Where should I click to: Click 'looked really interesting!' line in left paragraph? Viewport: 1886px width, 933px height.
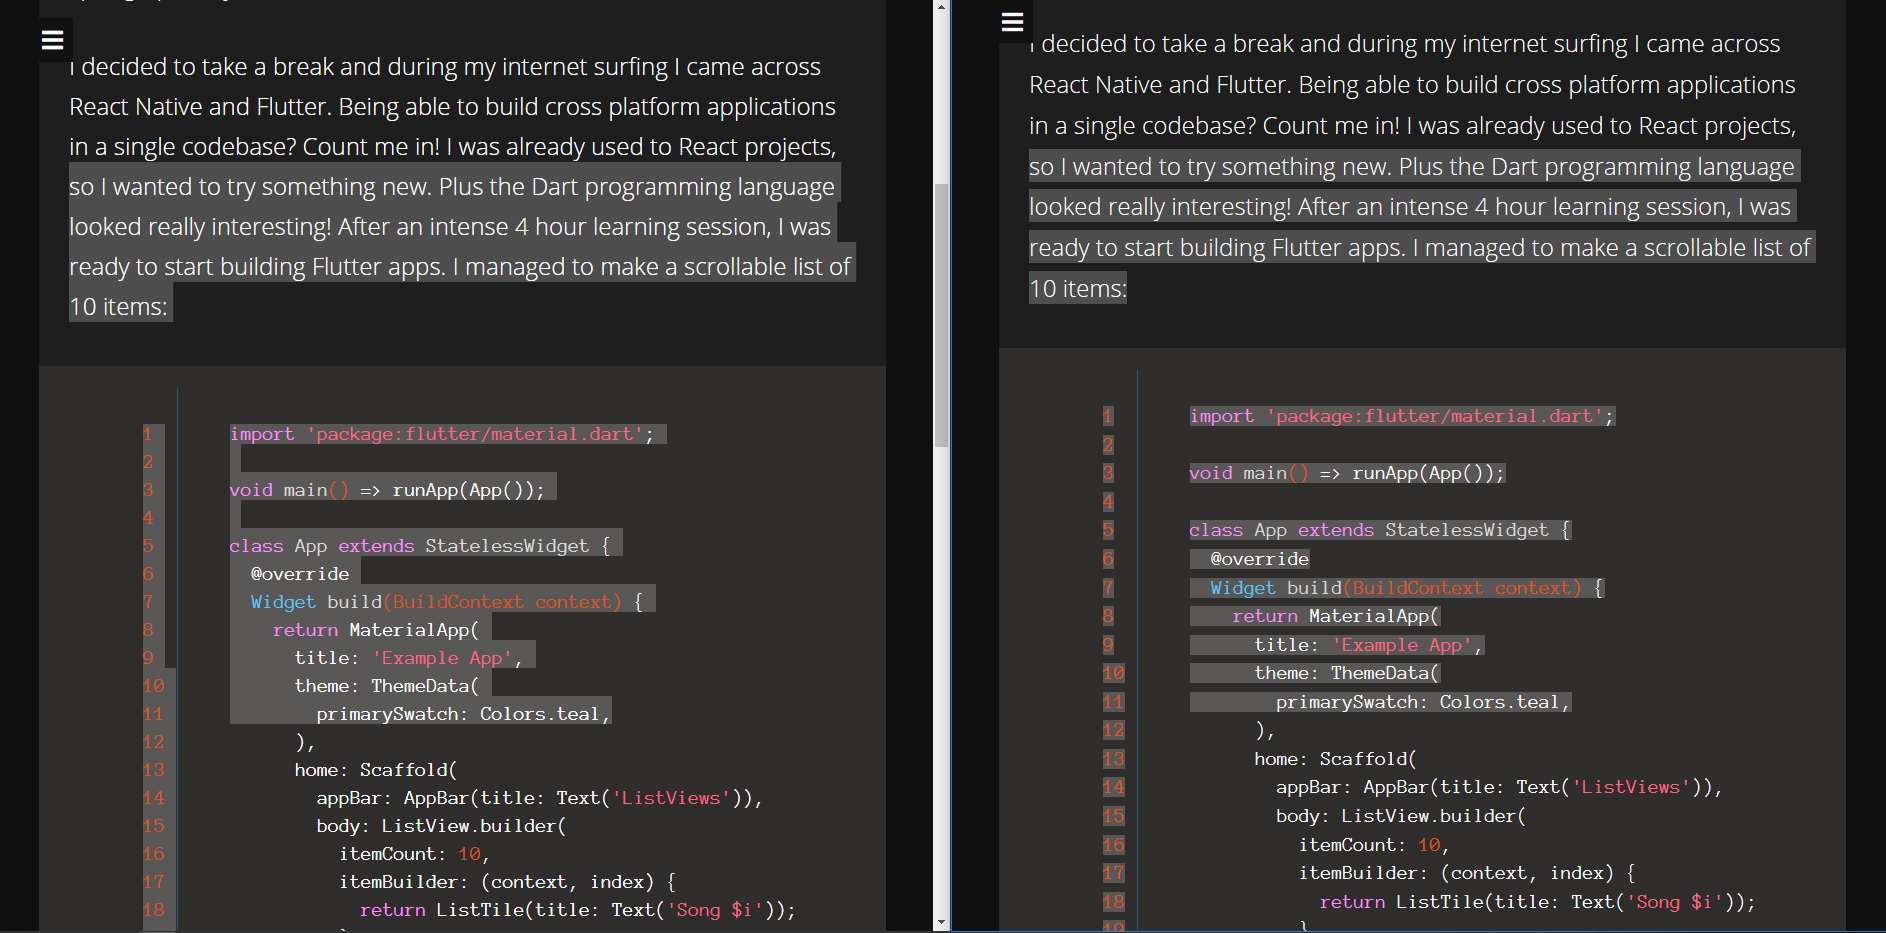point(450,227)
